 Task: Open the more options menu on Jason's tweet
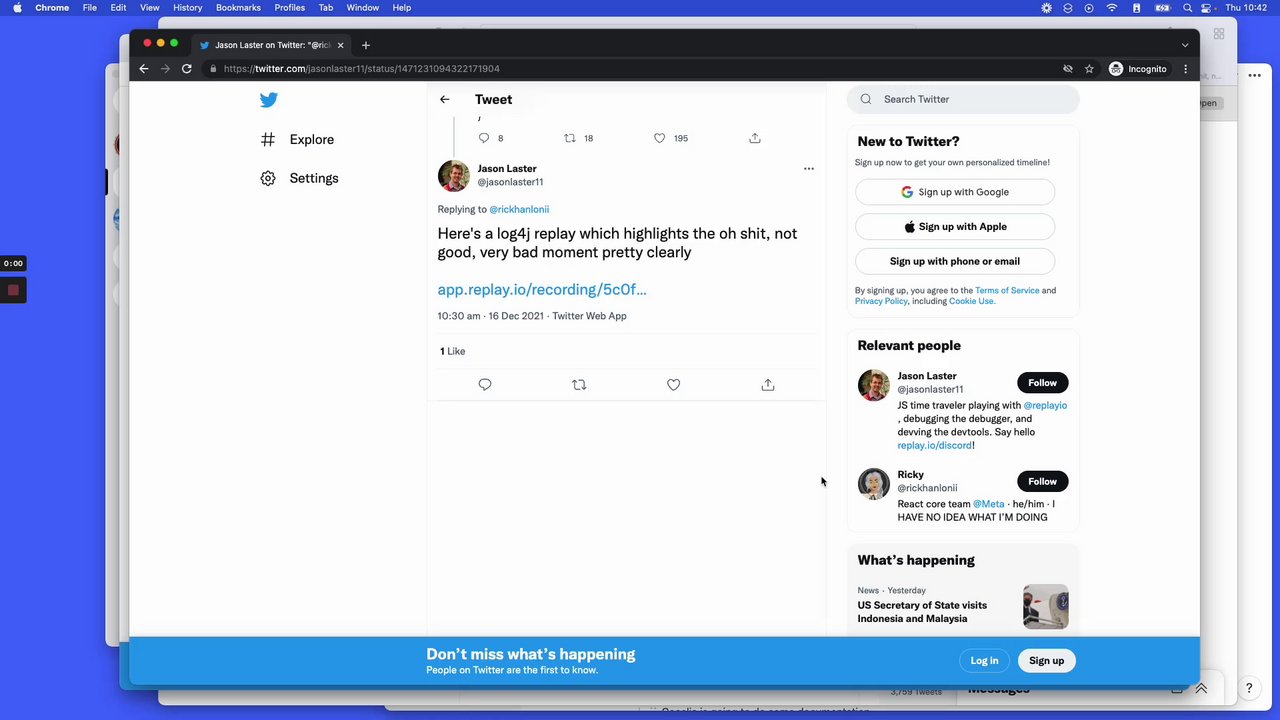809,168
